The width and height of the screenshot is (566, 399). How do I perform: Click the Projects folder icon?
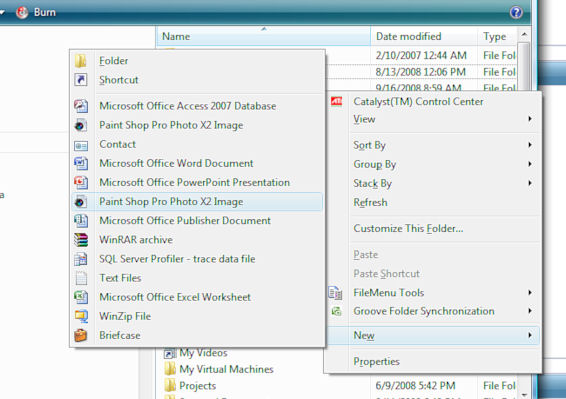coord(170,386)
